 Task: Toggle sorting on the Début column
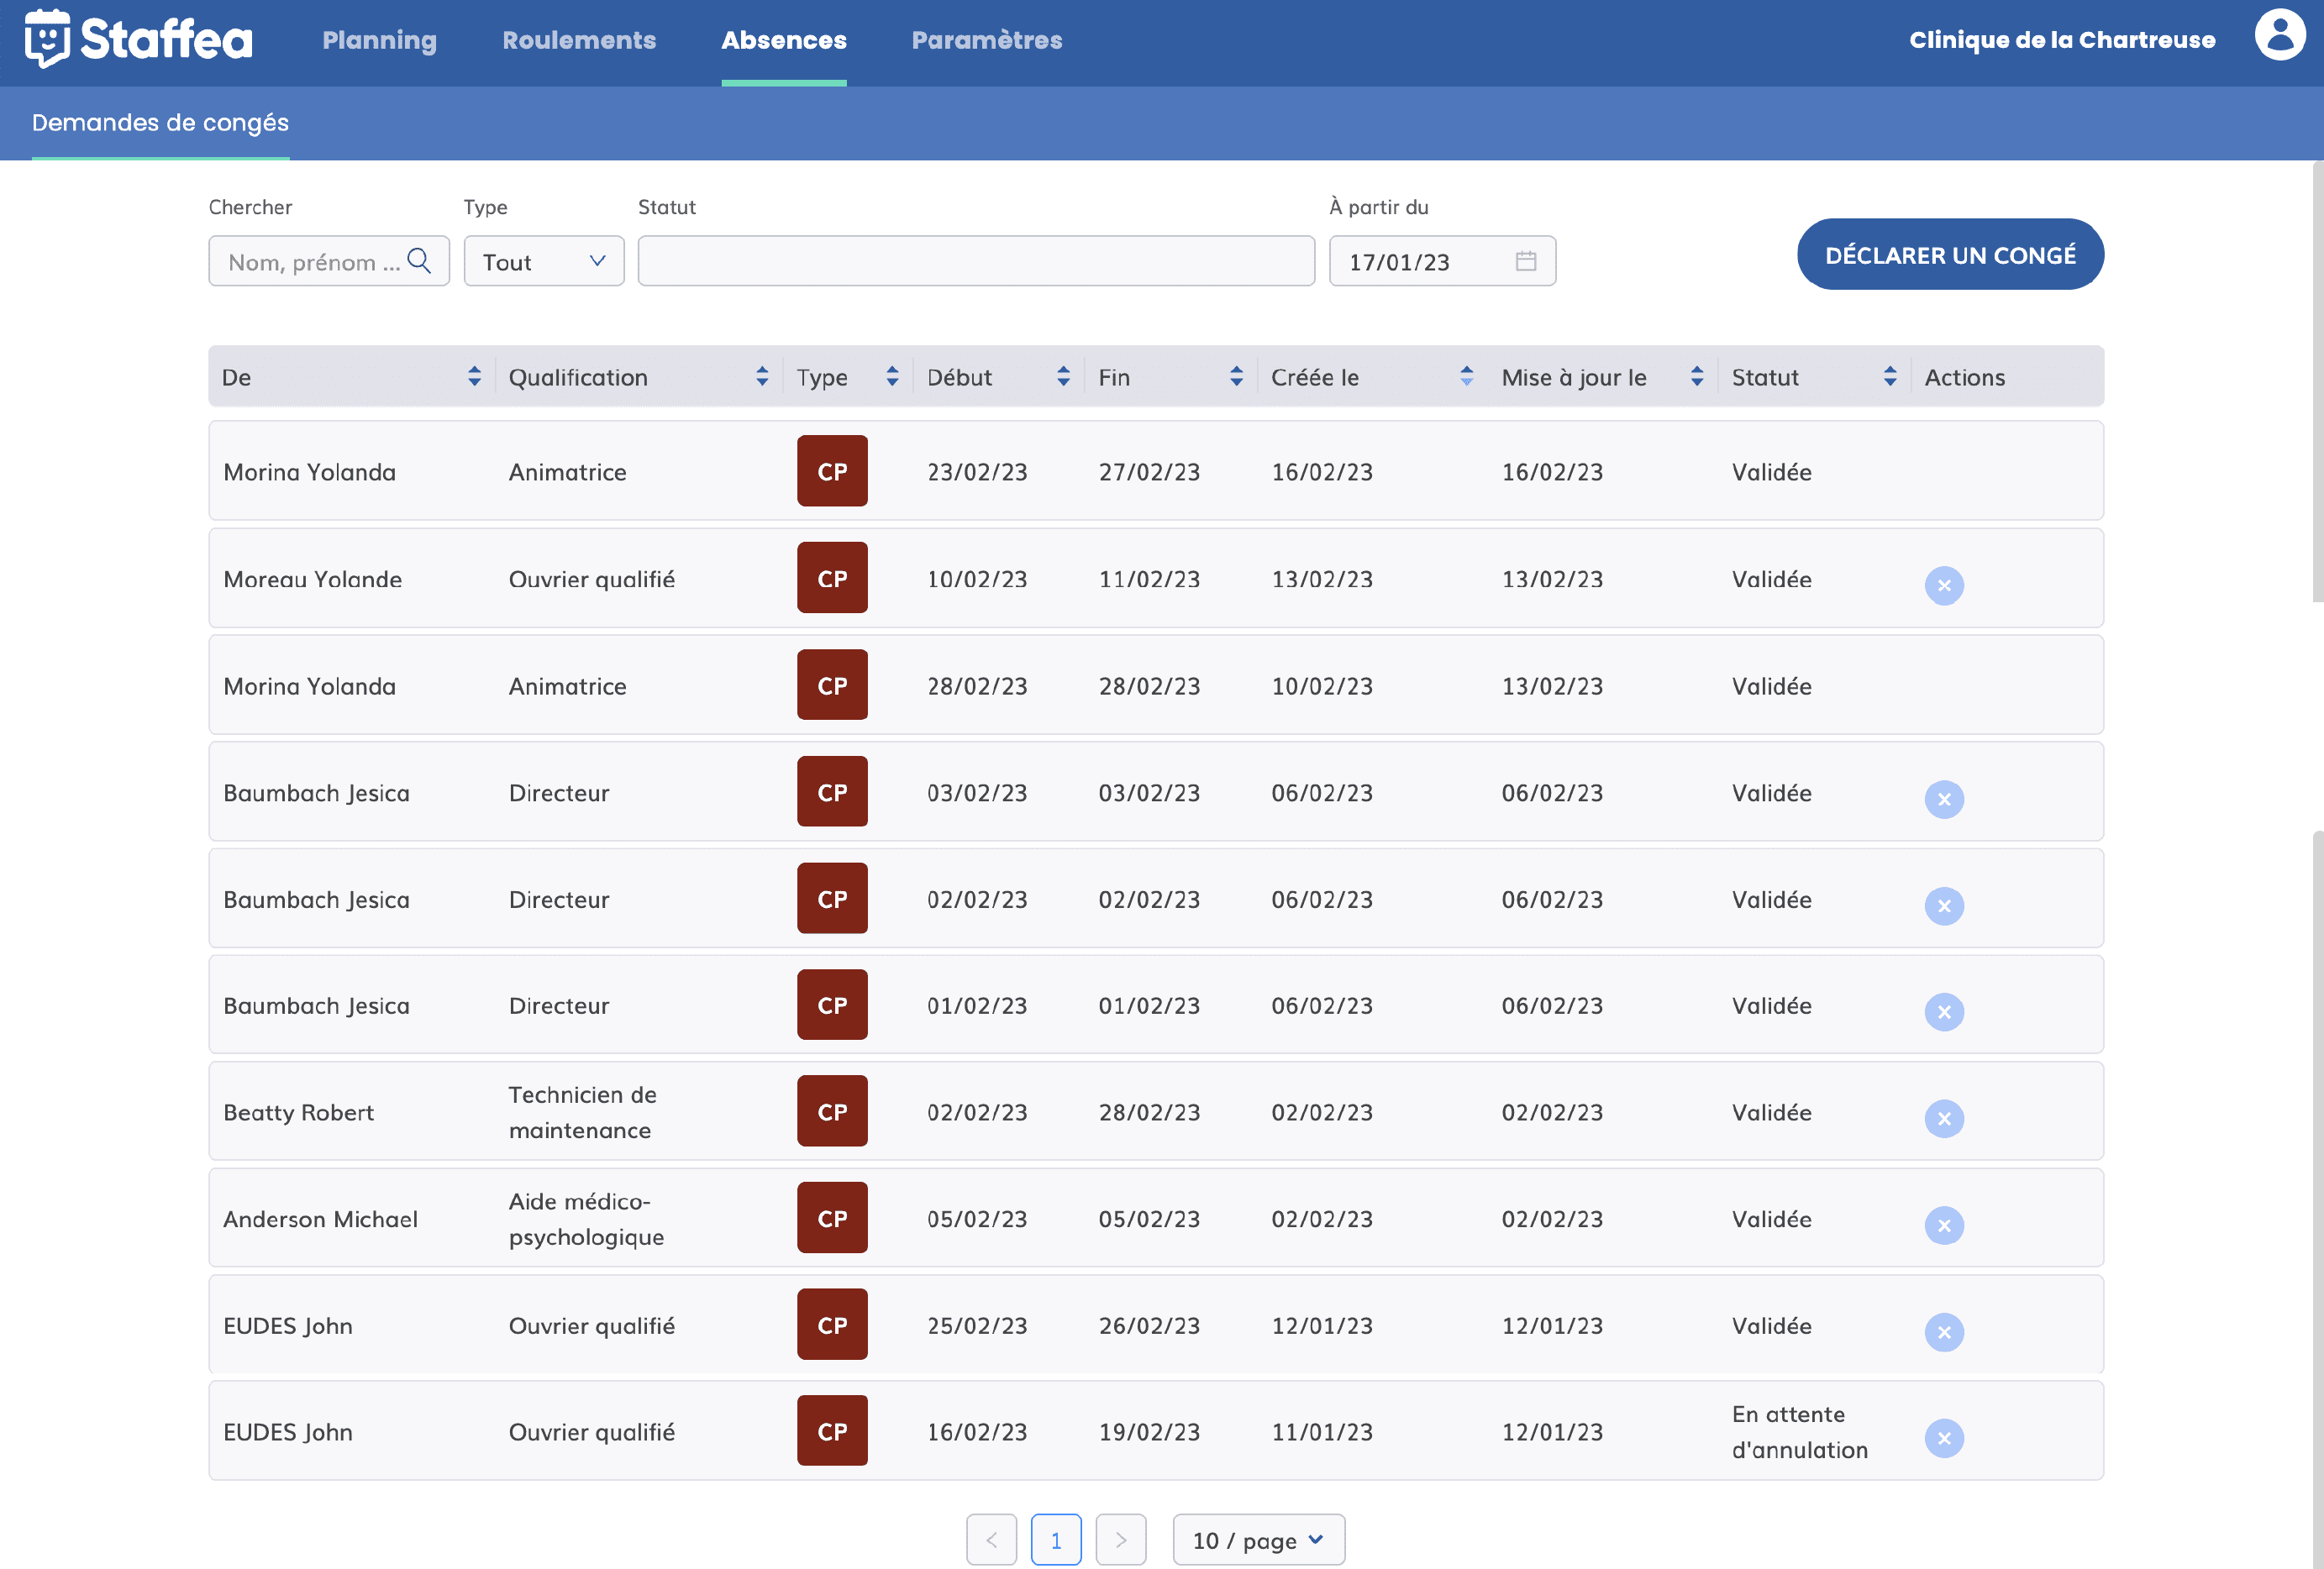pos(1063,377)
